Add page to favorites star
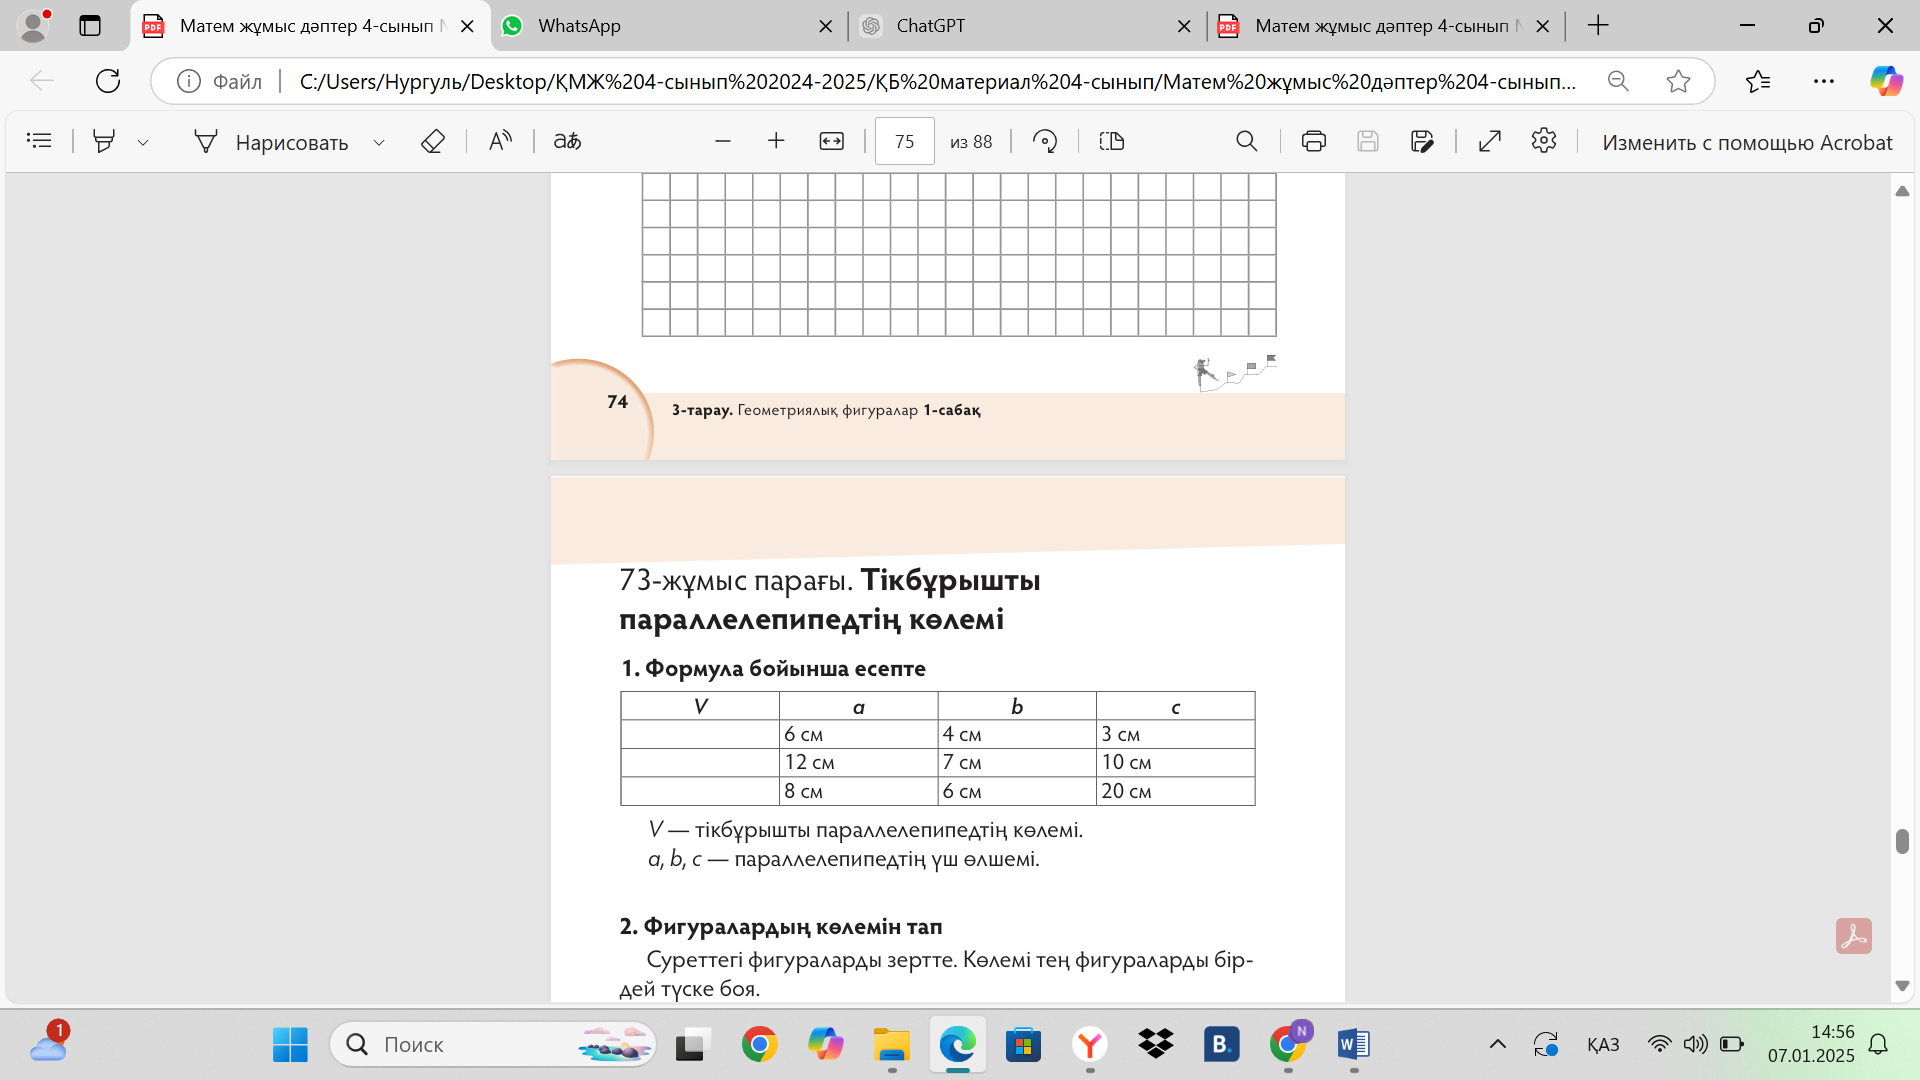Screen dimensions: 1920x1080 pos(1678,81)
